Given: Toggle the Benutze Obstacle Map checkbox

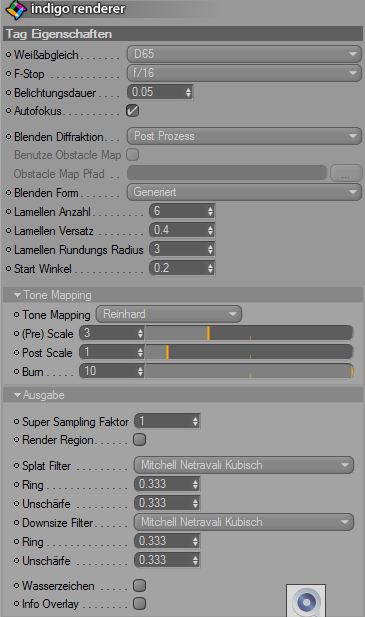Looking at the screenshot, I should (x=133, y=155).
